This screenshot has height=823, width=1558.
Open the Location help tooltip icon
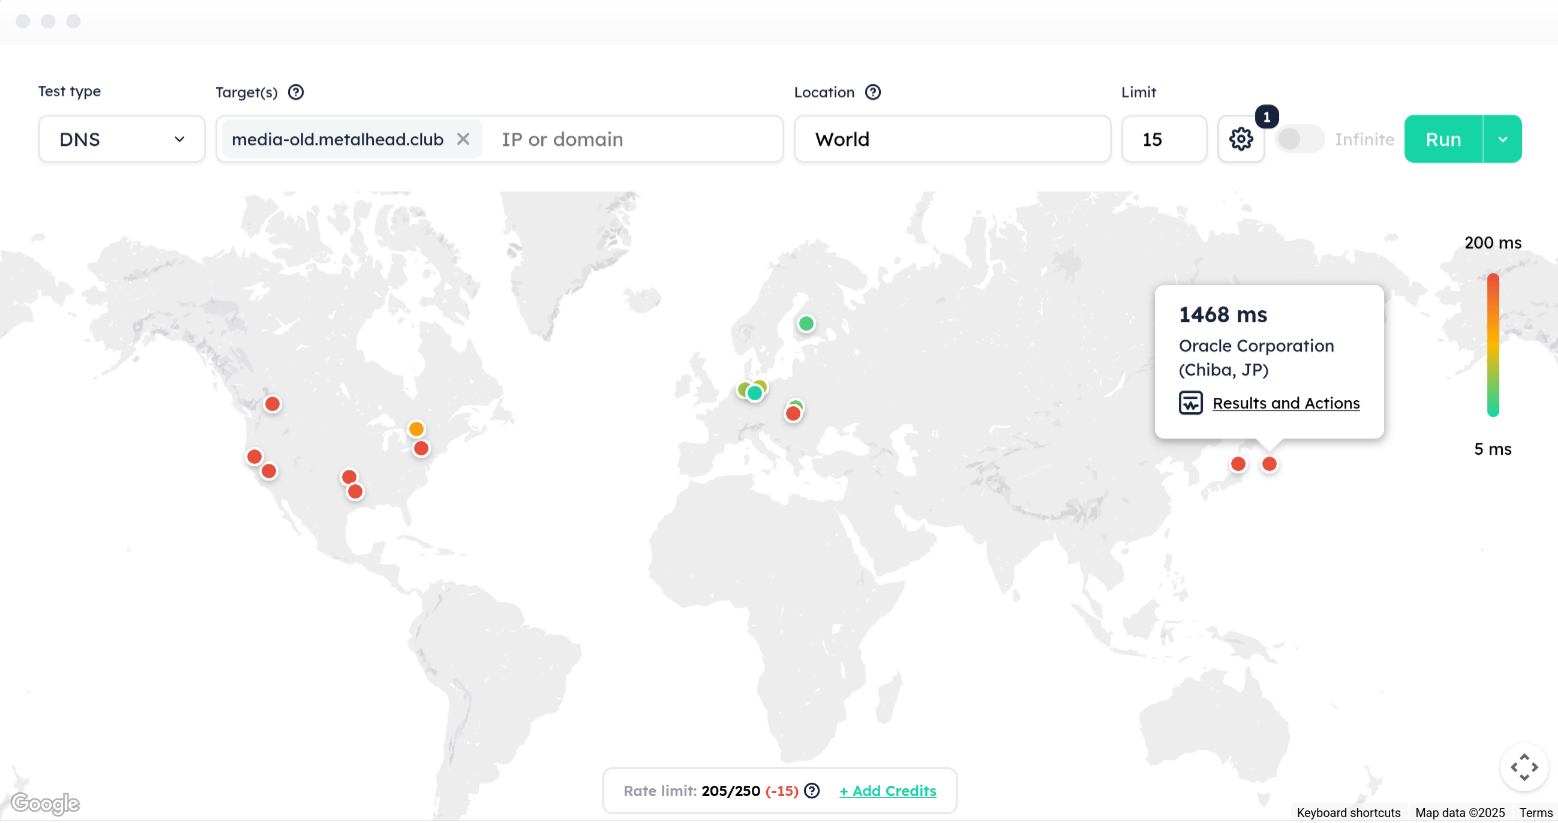pyautogui.click(x=872, y=91)
